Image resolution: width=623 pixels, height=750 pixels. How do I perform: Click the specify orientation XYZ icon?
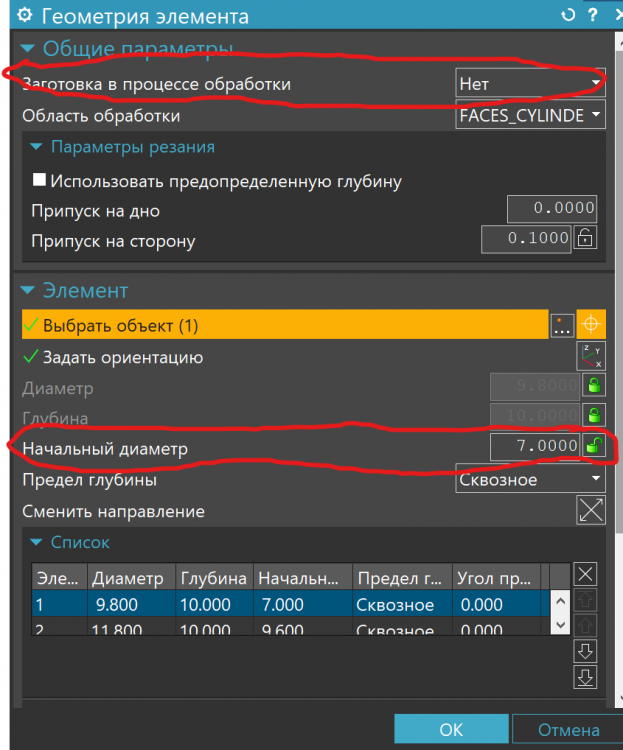coord(591,355)
